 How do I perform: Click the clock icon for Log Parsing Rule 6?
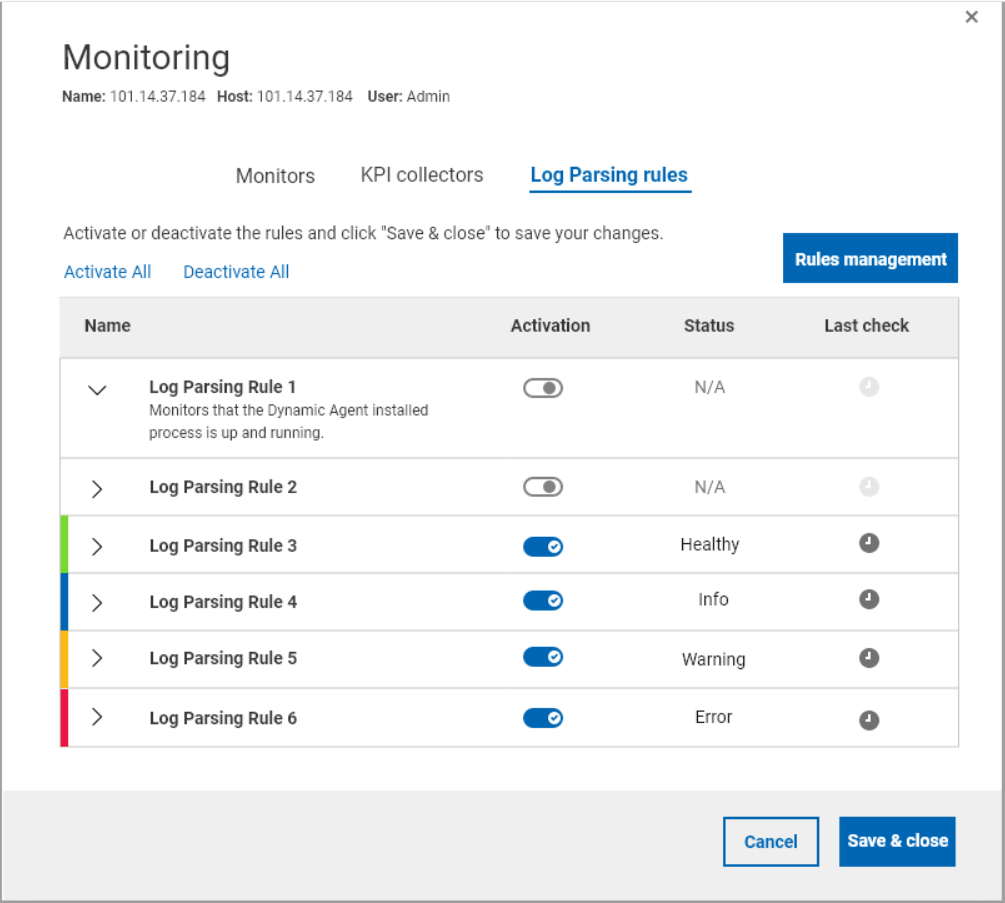coord(869,719)
